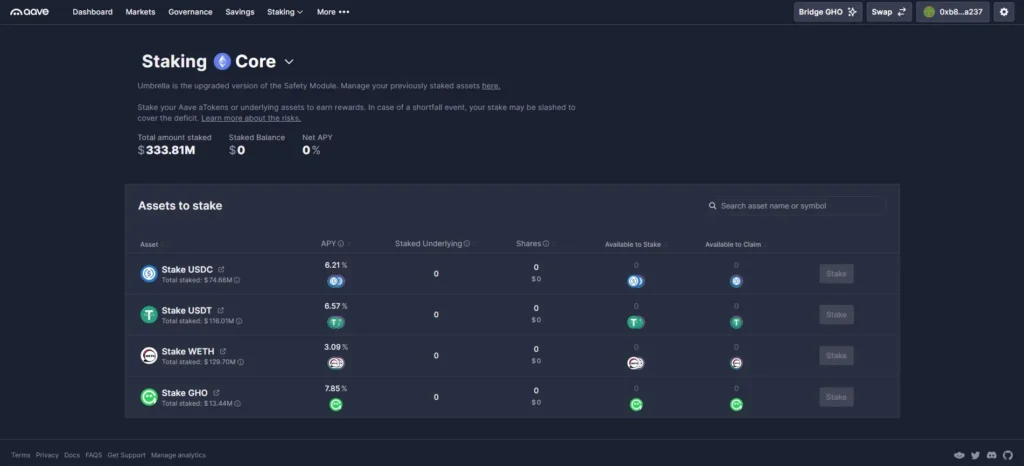
Task: Click the external link icon beside Stake WETH
Action: pyautogui.click(x=223, y=351)
